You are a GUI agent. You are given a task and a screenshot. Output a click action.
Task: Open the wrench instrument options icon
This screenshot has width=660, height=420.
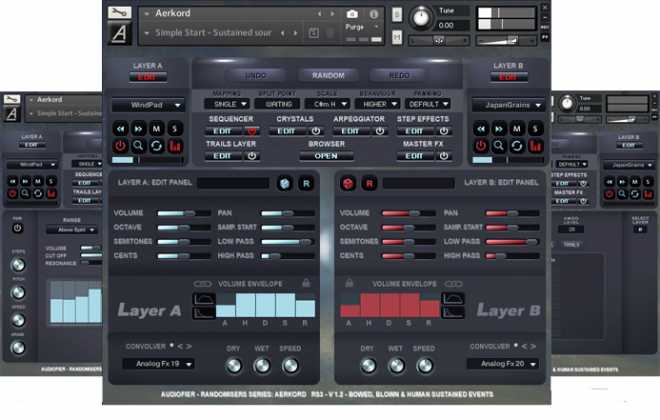pyautogui.click(x=120, y=13)
